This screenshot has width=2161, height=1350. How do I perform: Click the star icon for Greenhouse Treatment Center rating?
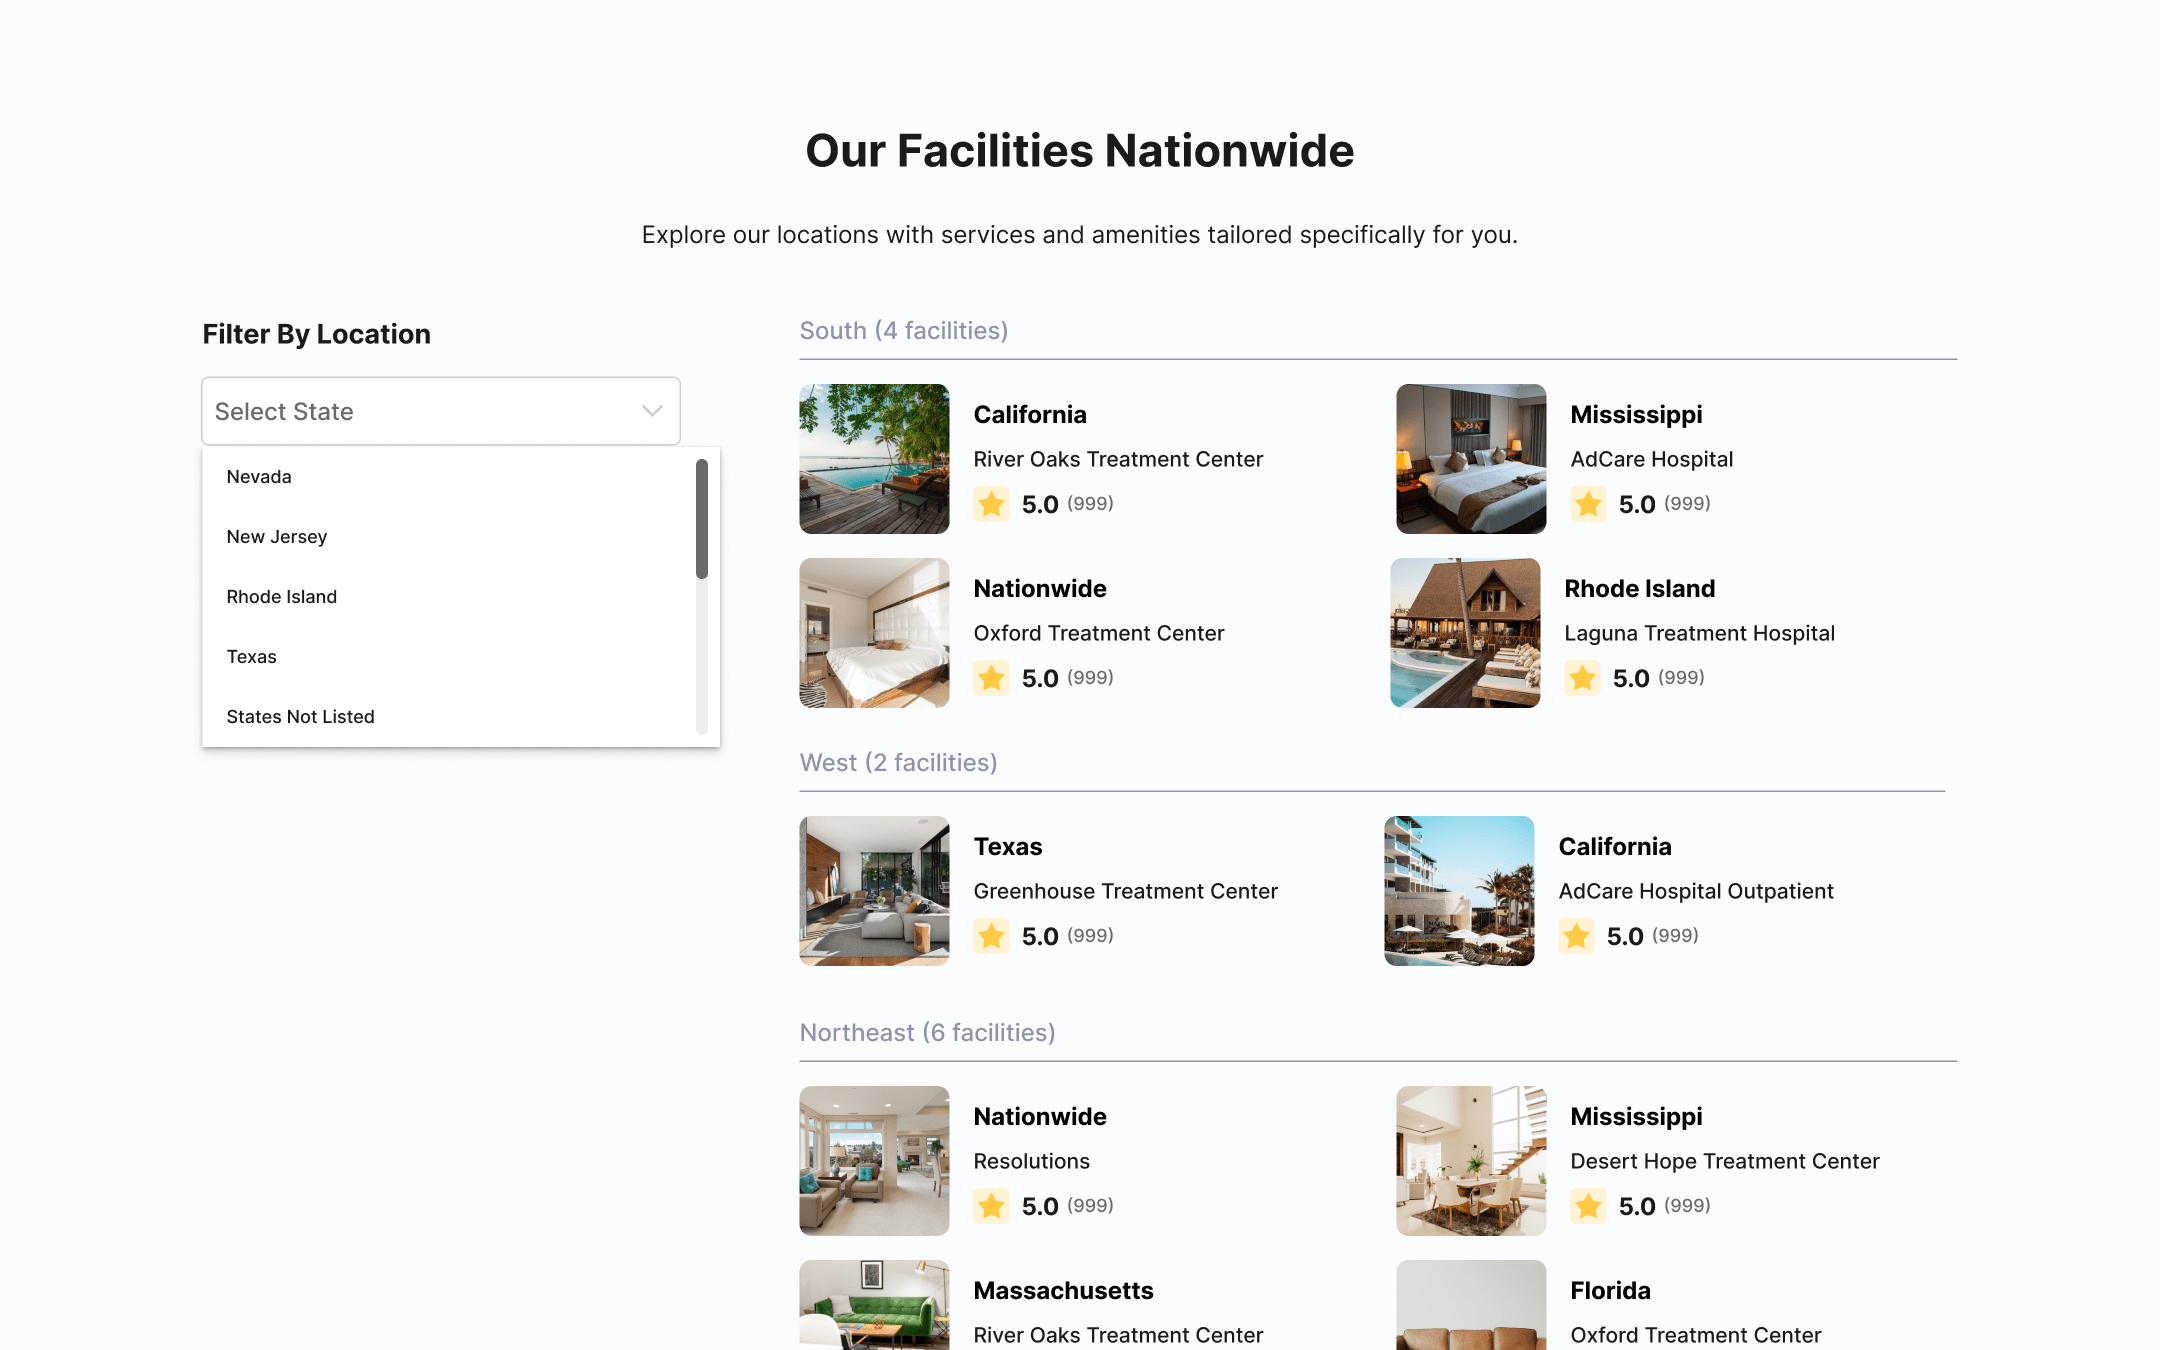pyautogui.click(x=991, y=936)
